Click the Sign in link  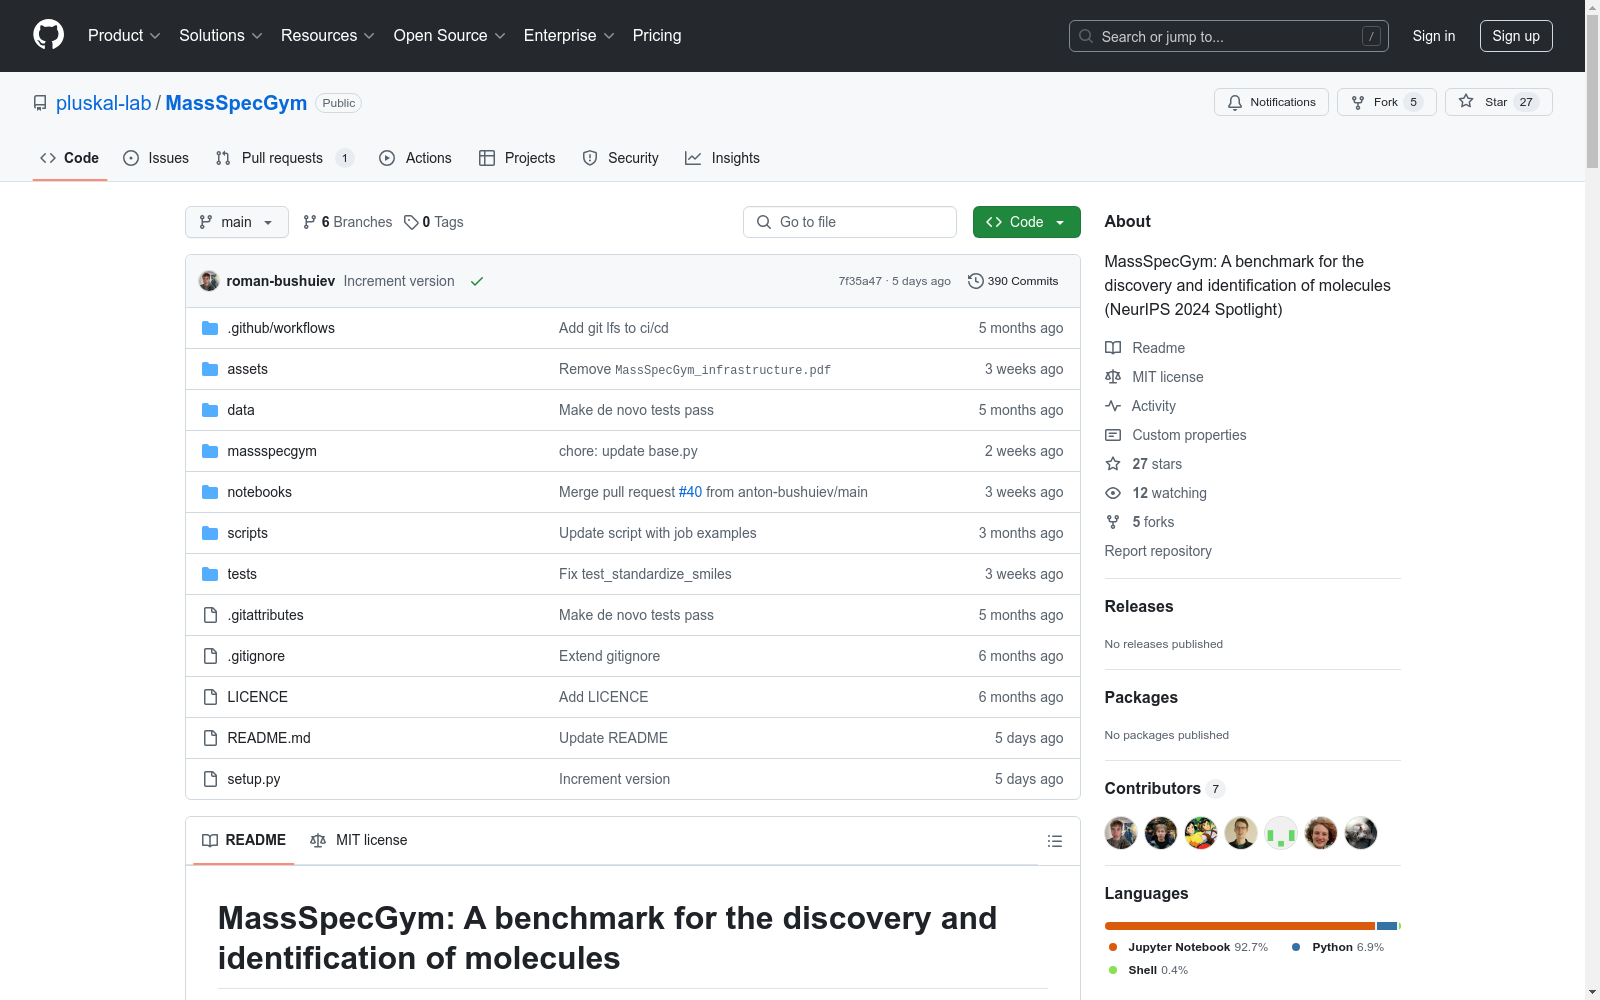click(1434, 36)
